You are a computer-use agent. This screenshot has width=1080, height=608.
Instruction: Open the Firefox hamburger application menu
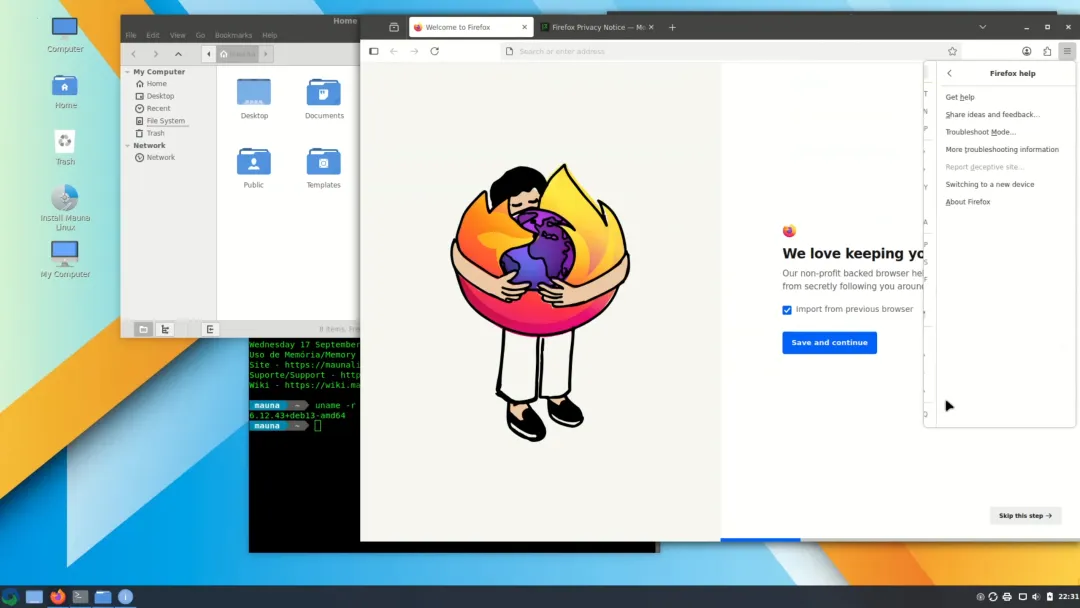[x=1067, y=51]
